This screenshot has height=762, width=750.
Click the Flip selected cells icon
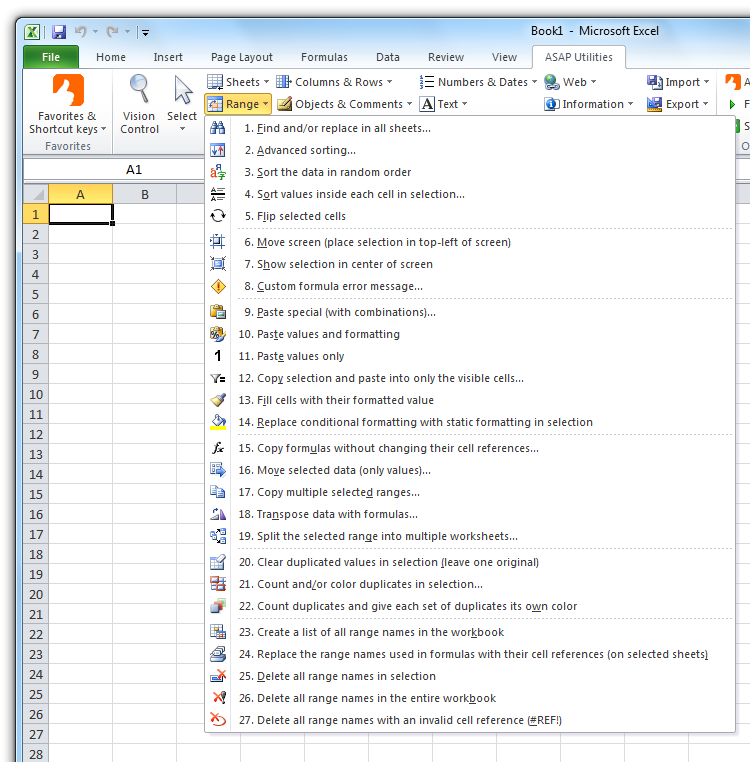click(218, 216)
